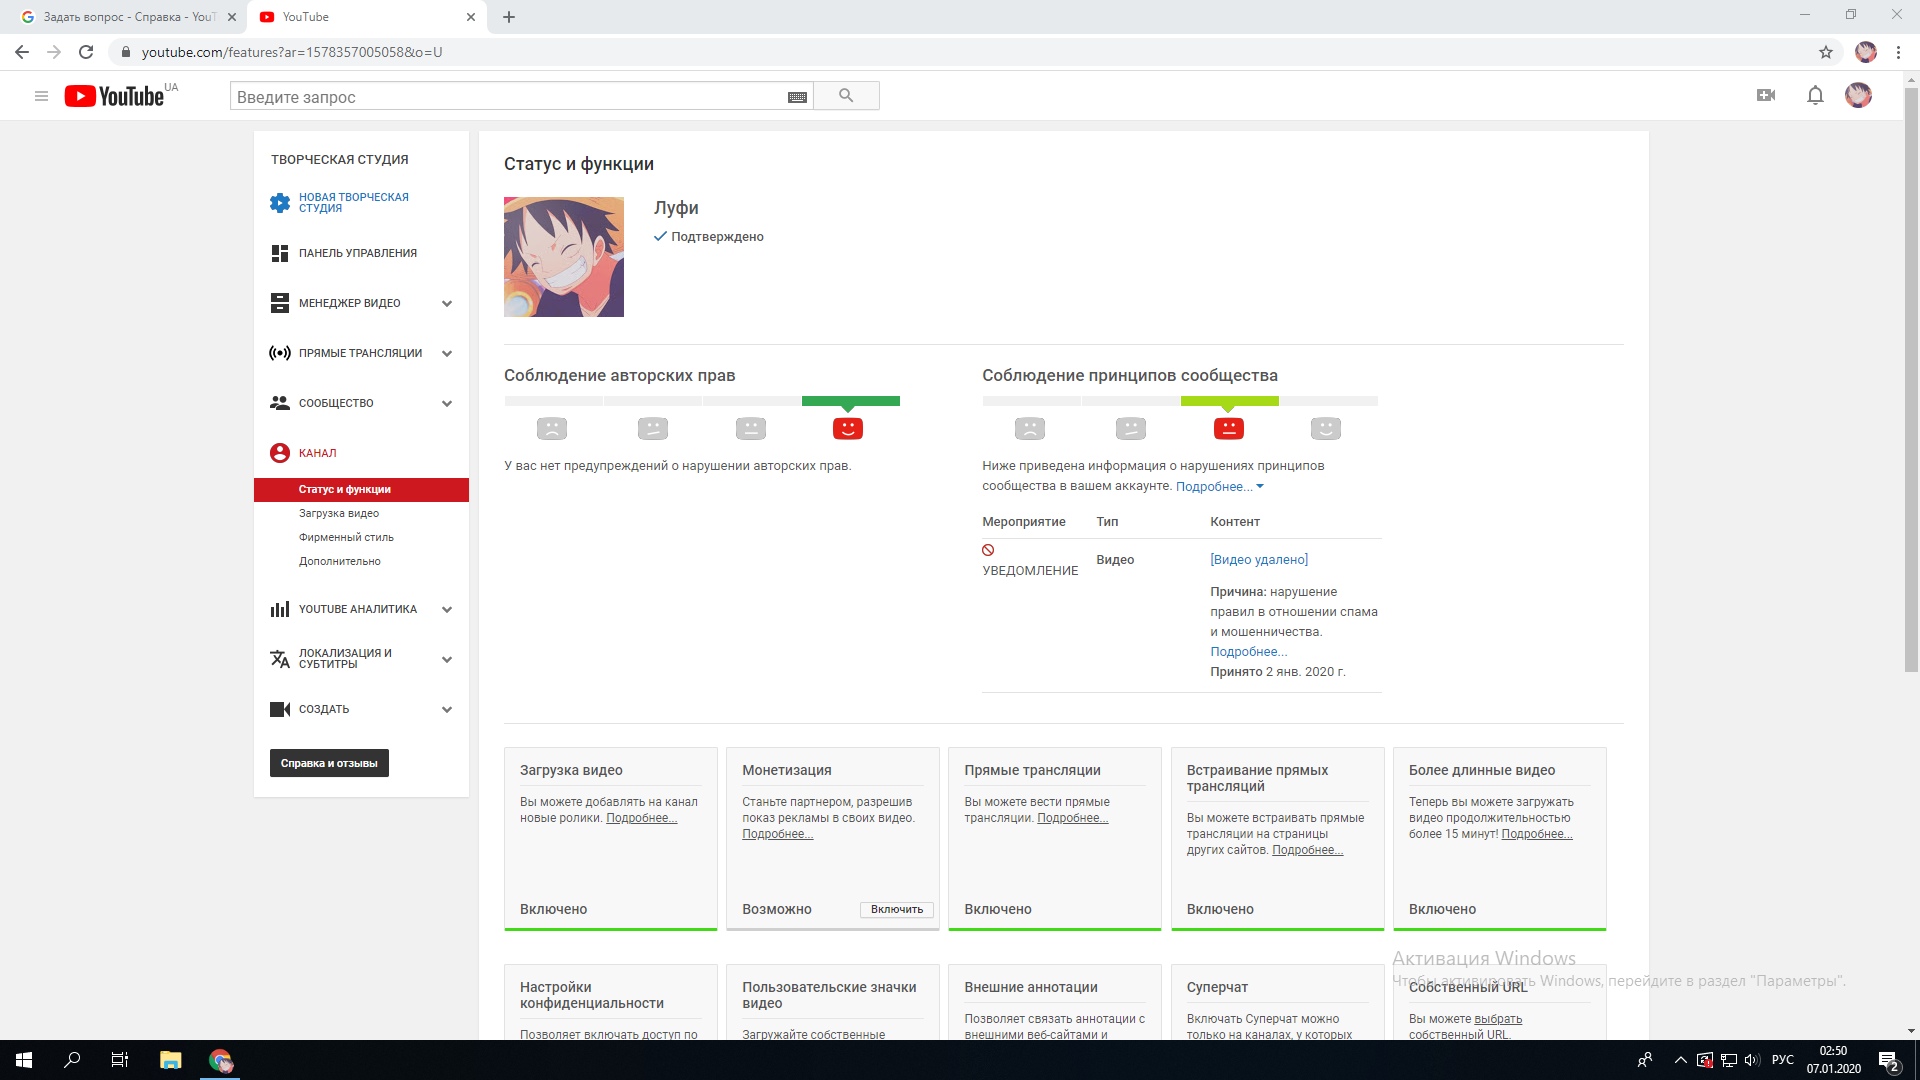
Task: Click the new Creator Studio gear icon
Action: click(280, 203)
